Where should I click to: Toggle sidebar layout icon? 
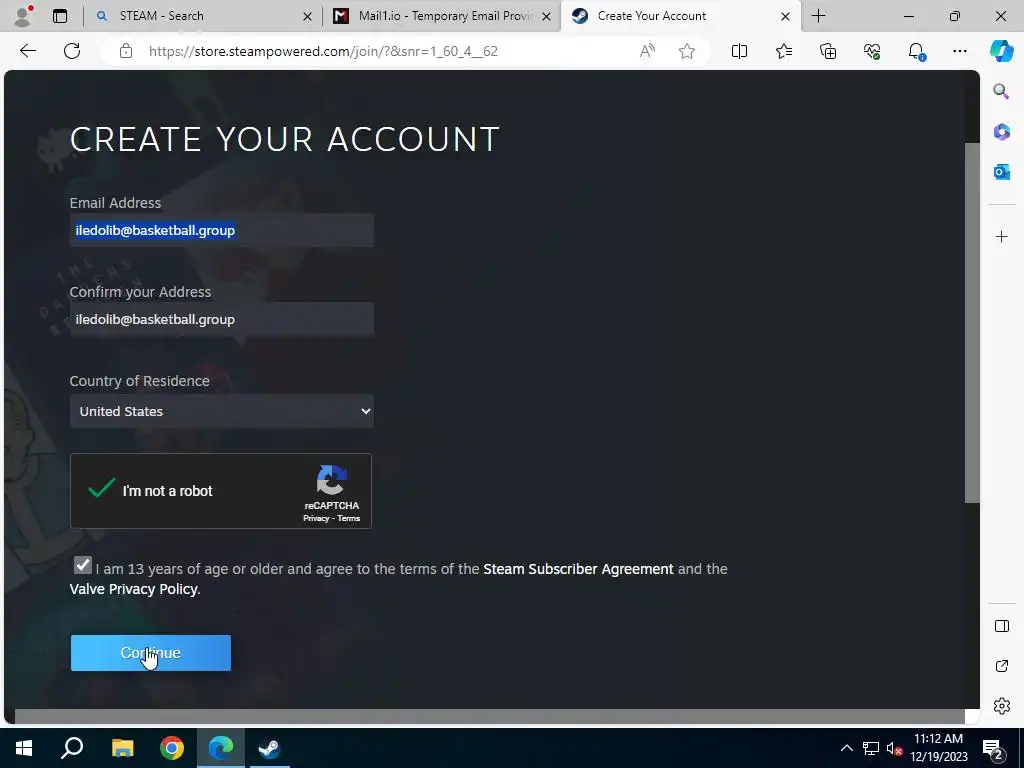tap(1002, 626)
